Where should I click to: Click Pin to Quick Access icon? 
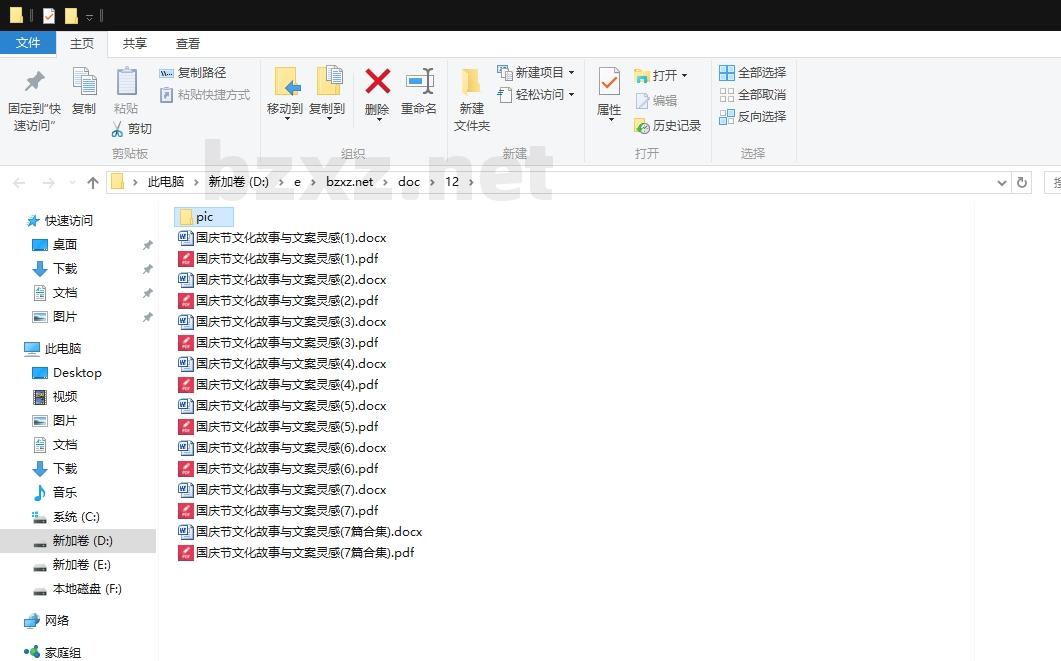pyautogui.click(x=34, y=83)
